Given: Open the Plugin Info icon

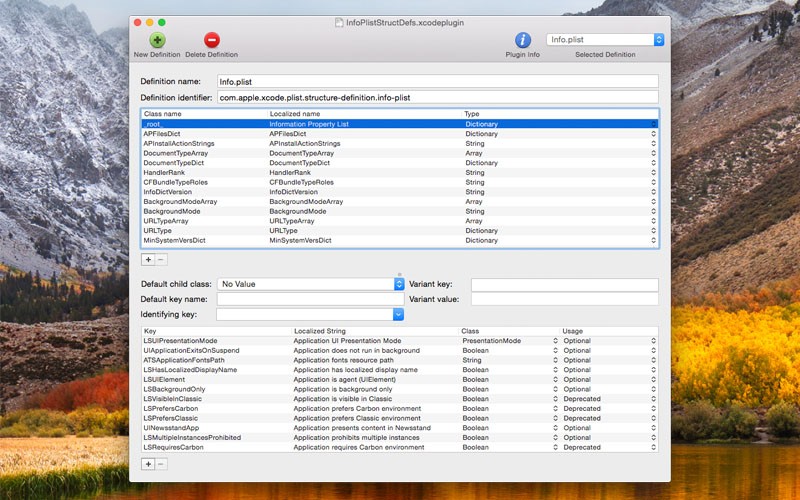Looking at the screenshot, I should click(522, 40).
